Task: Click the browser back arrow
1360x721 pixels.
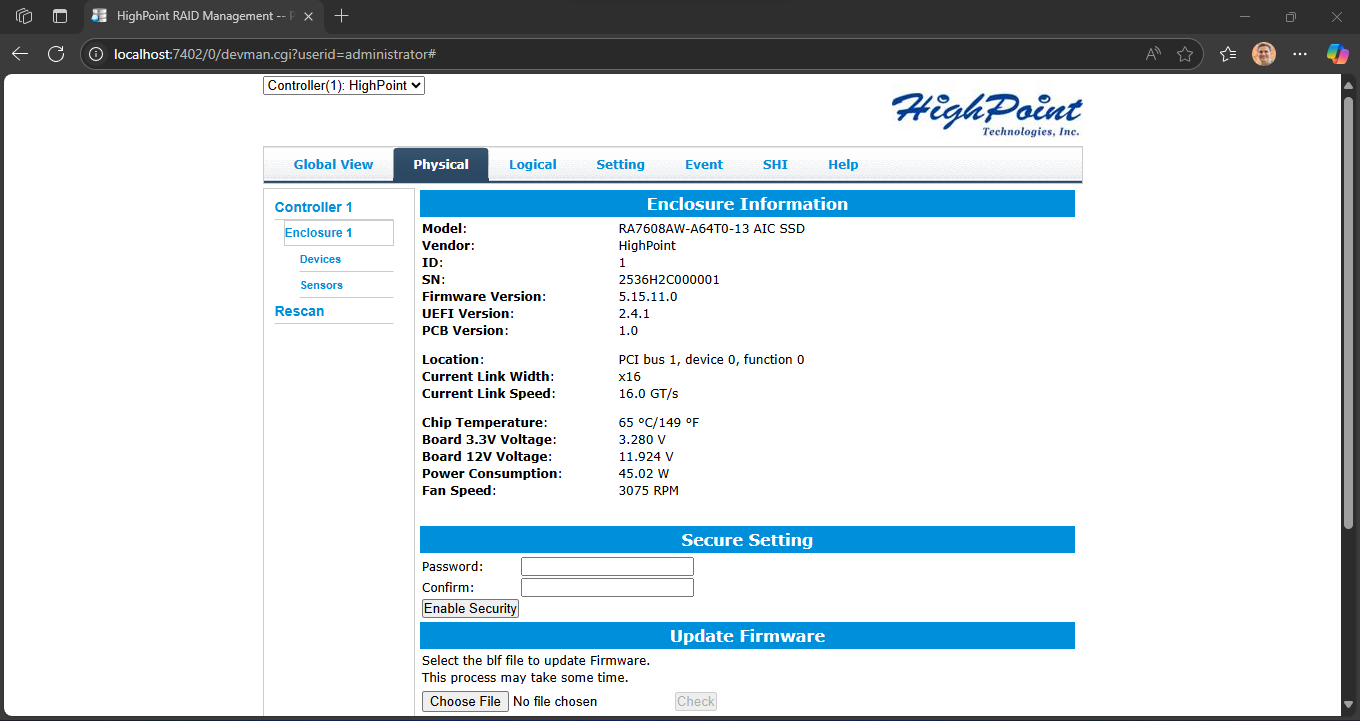Action: click(x=20, y=54)
